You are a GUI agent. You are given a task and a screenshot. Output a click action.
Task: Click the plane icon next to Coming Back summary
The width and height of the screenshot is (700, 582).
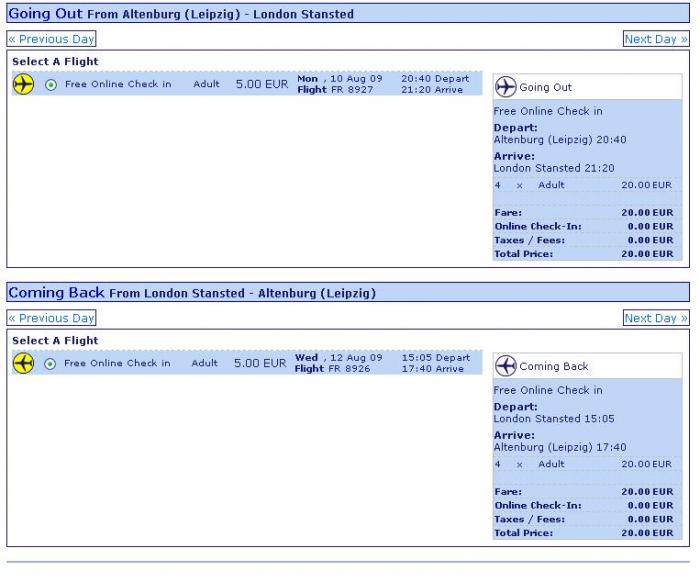[x=506, y=366]
